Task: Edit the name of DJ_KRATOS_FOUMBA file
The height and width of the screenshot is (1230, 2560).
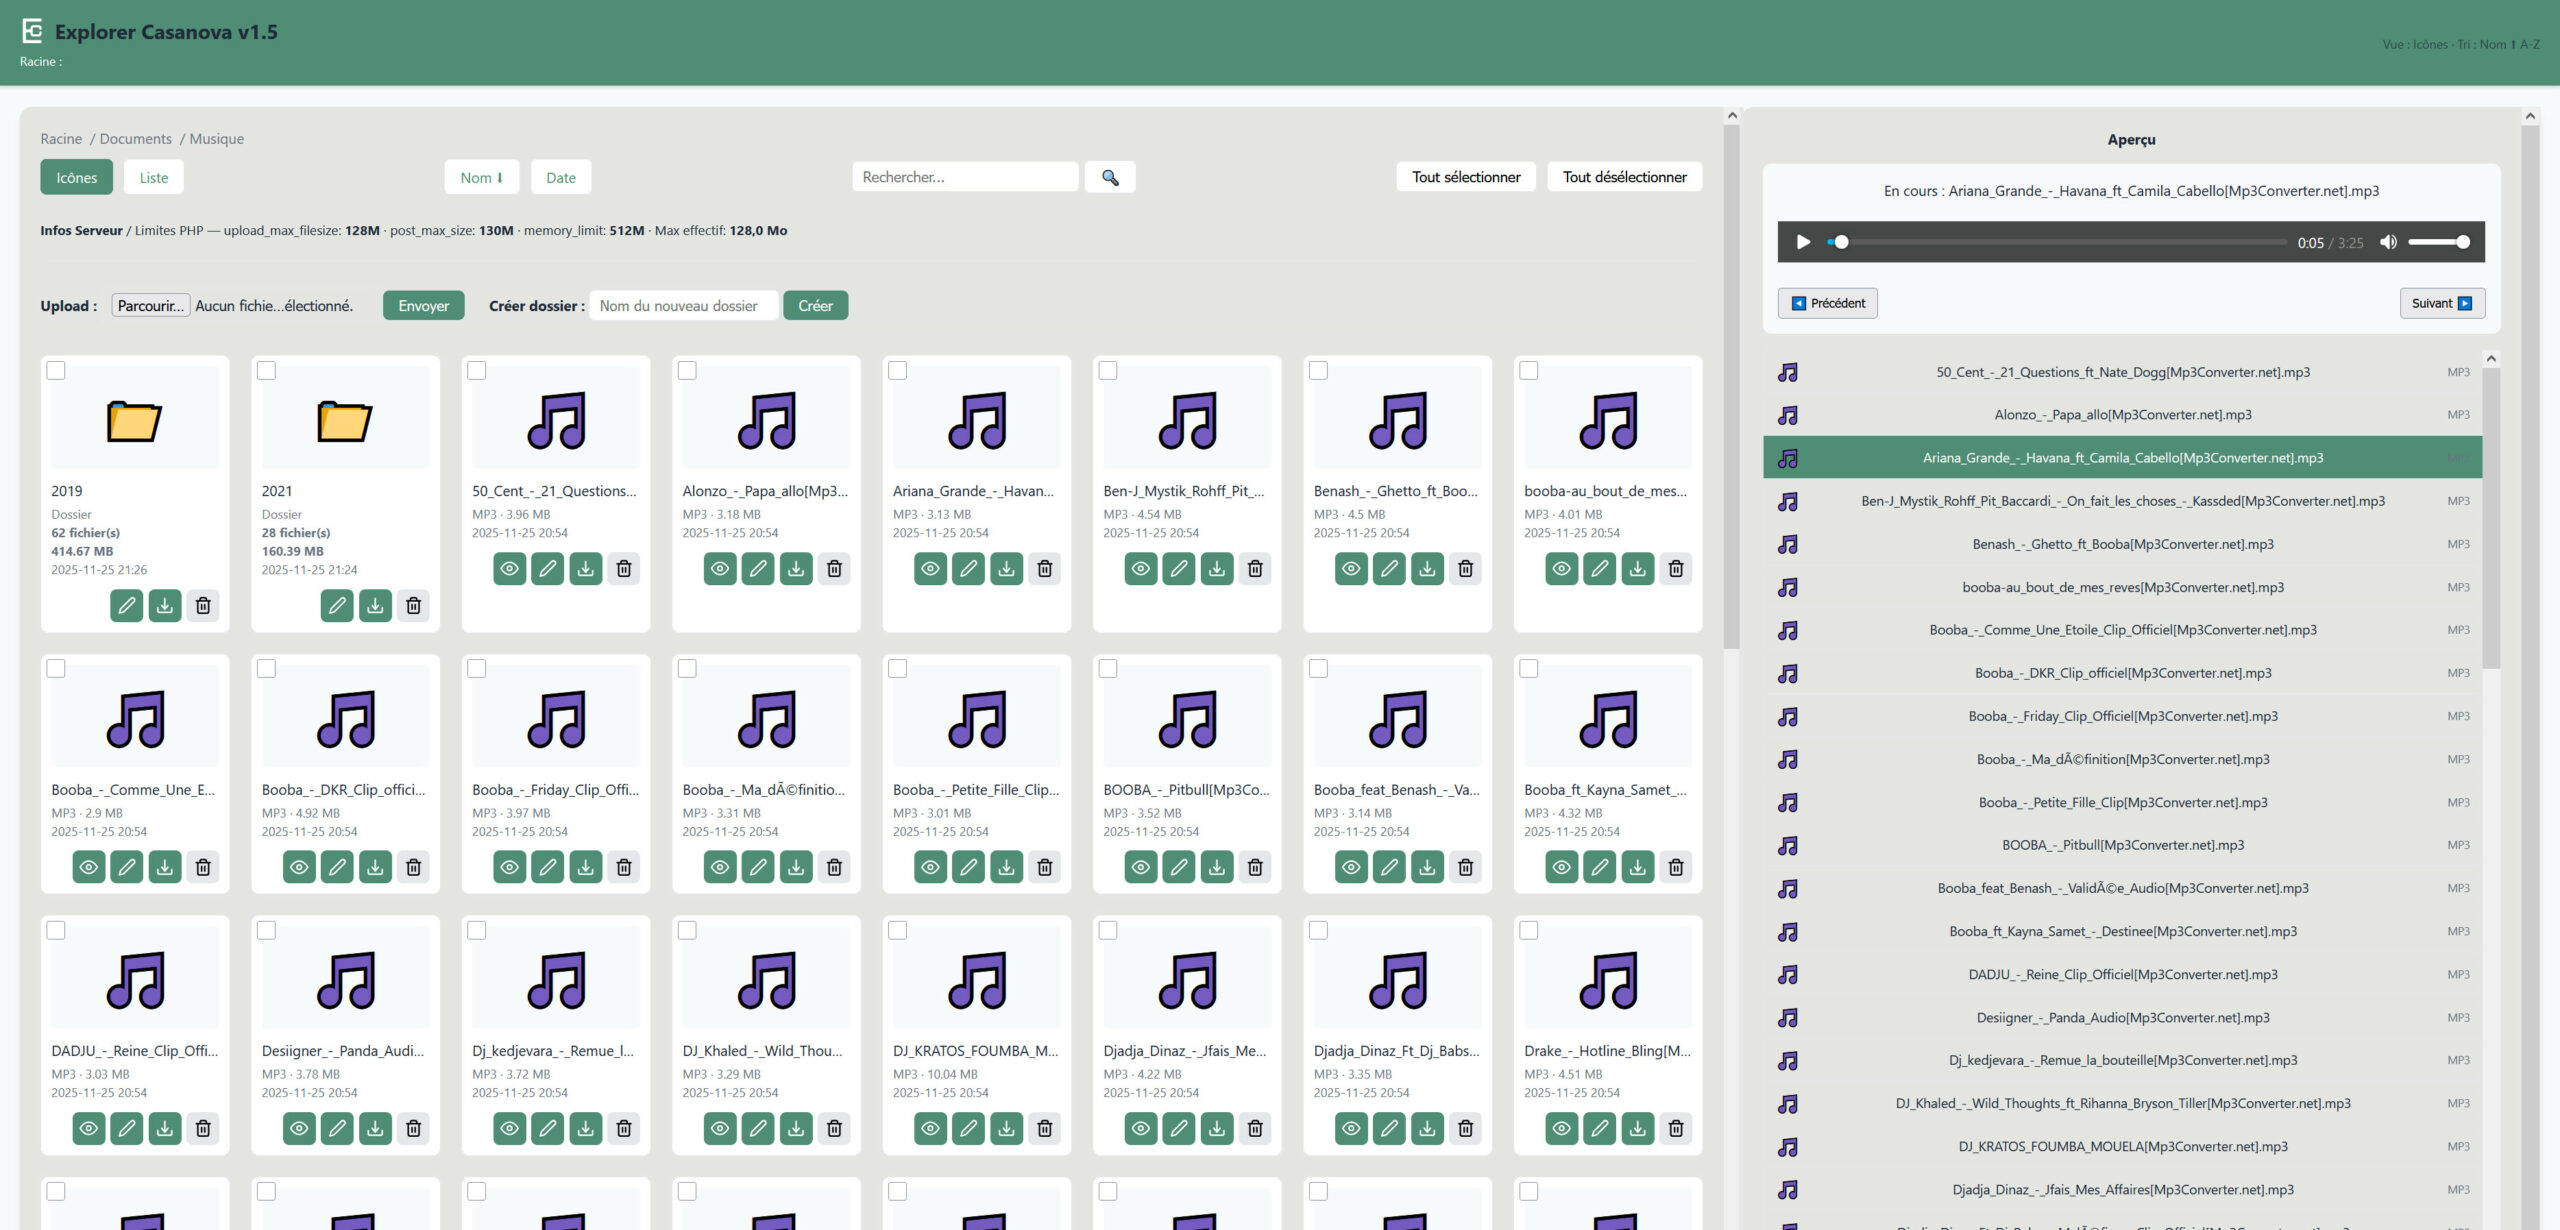Action: [968, 1129]
